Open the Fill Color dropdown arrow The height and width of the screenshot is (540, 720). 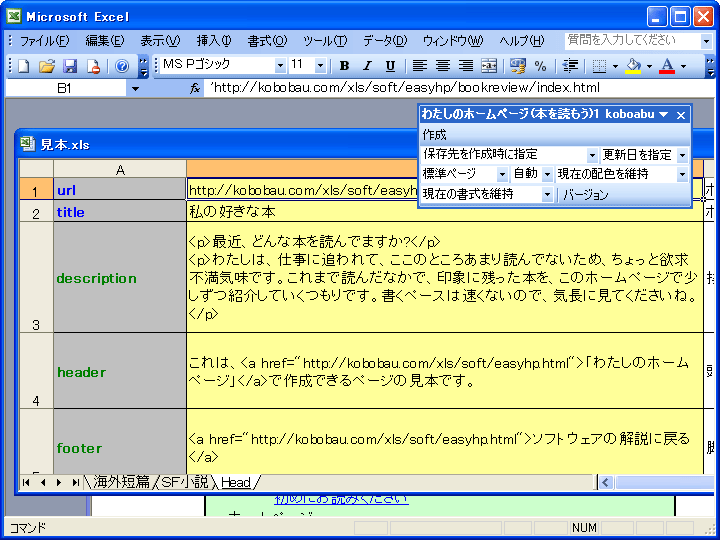click(x=649, y=66)
